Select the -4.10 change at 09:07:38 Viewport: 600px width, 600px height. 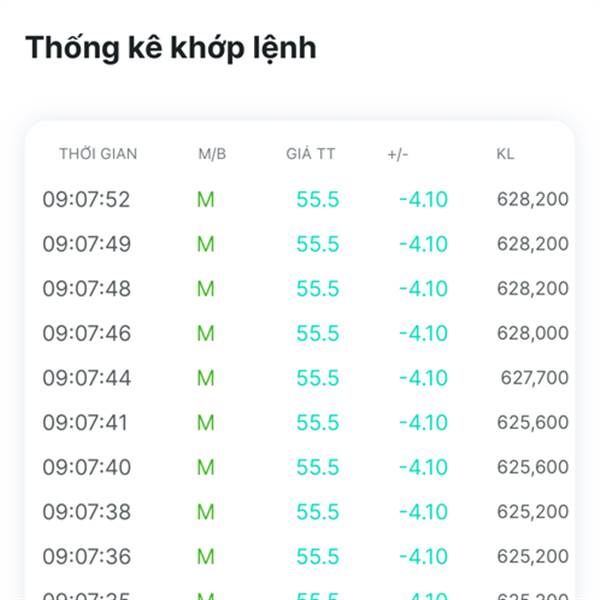[423, 512]
